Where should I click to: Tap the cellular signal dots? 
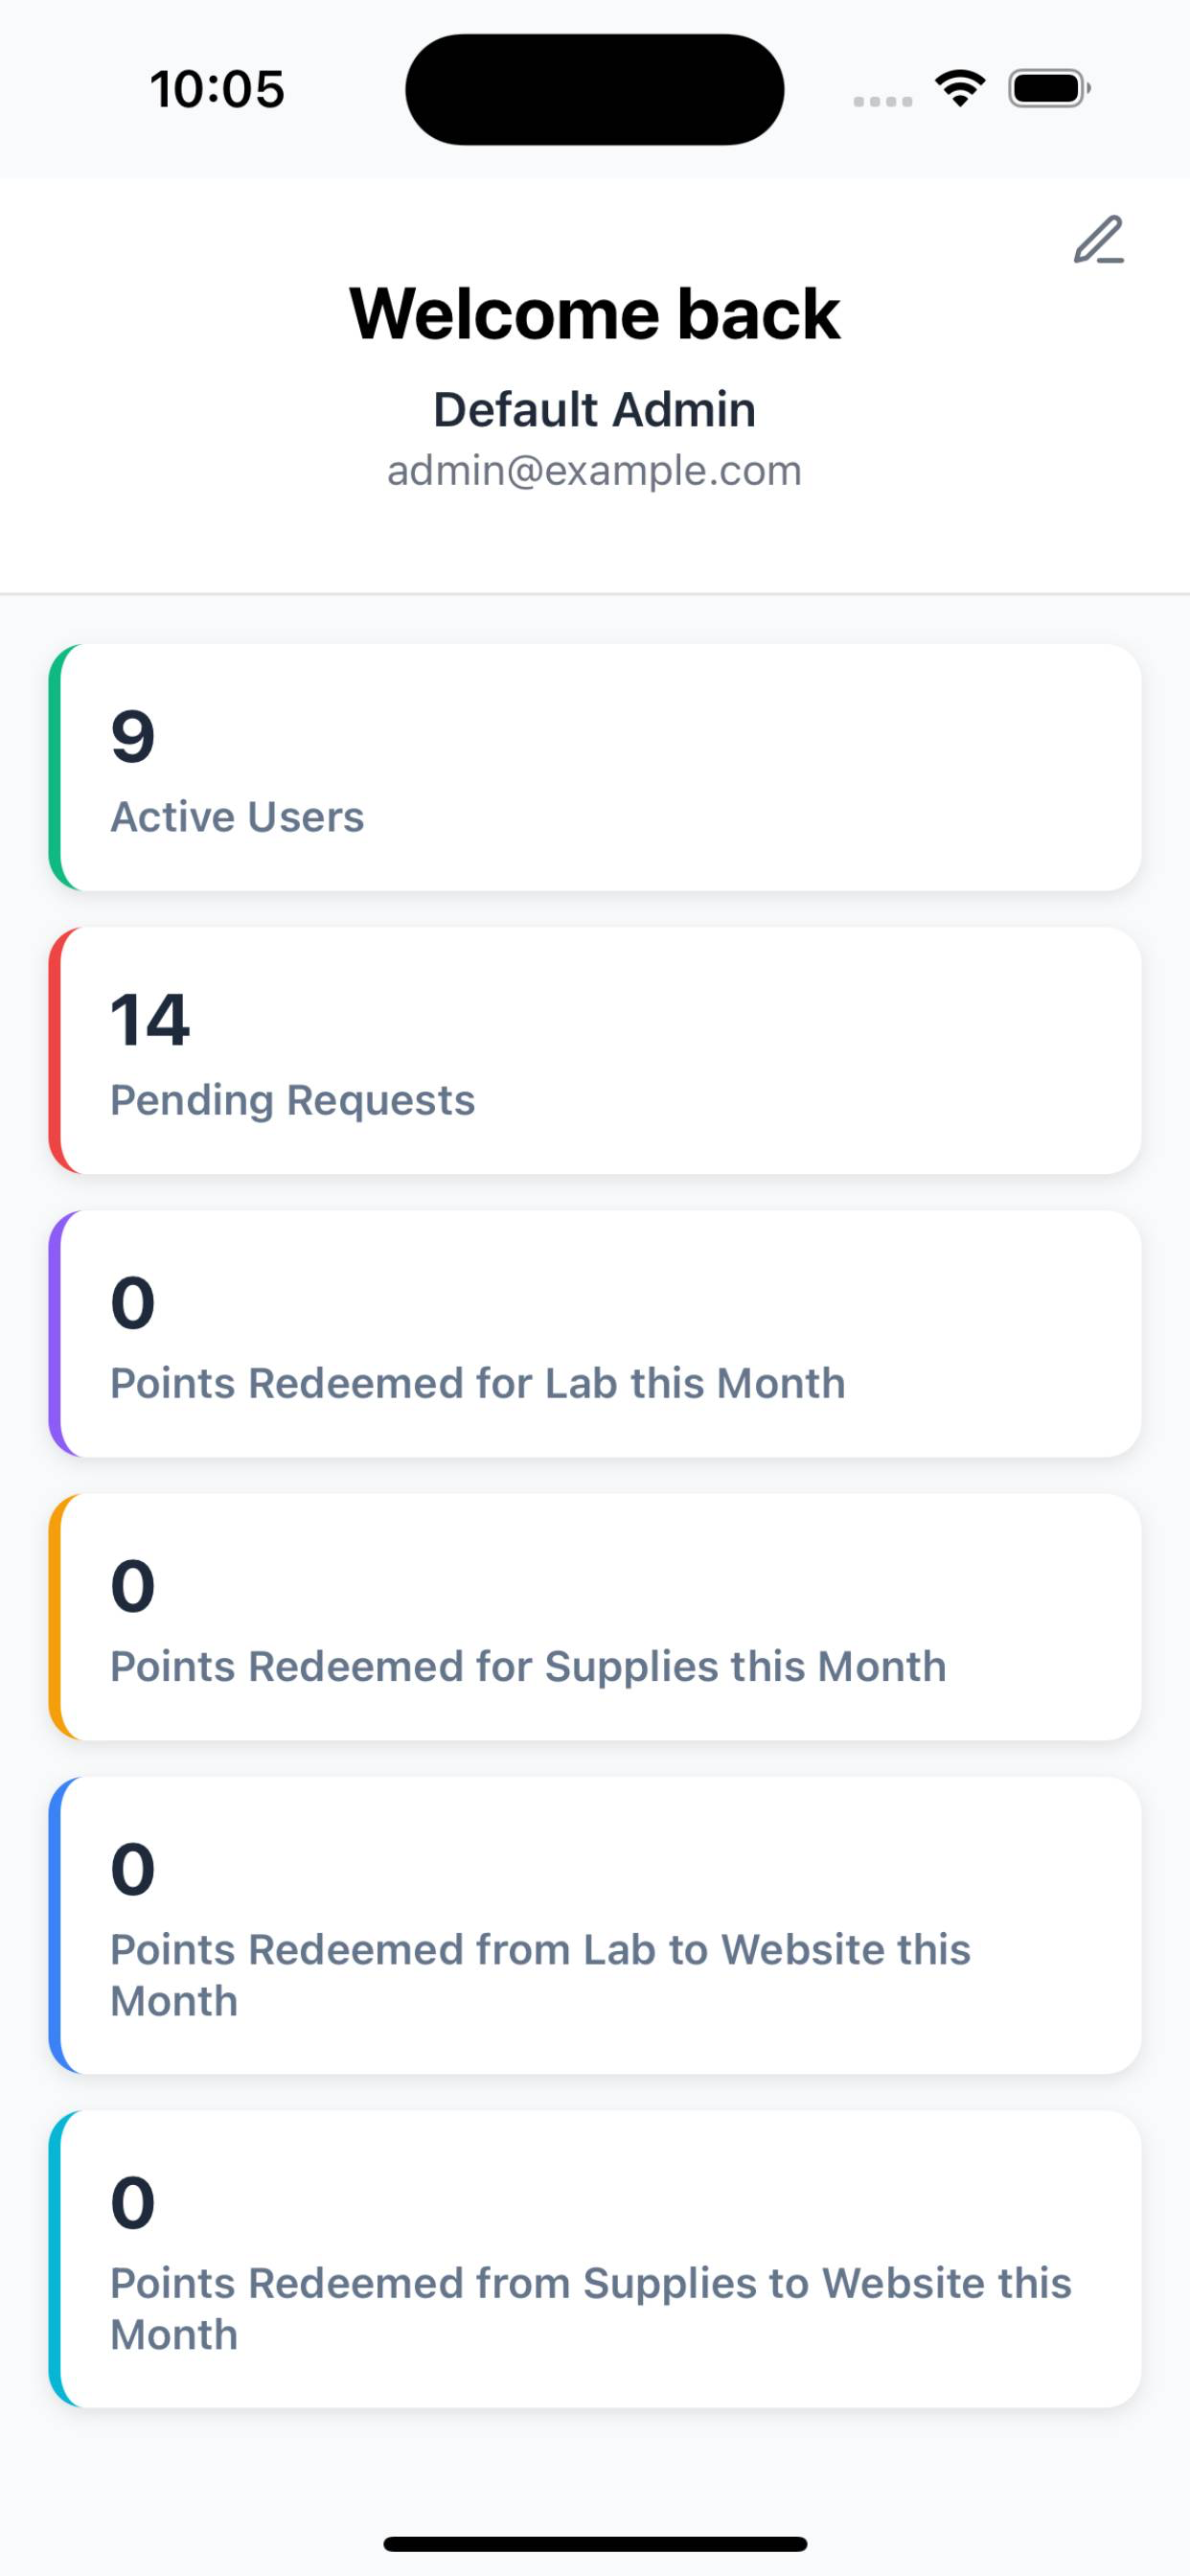[882, 101]
